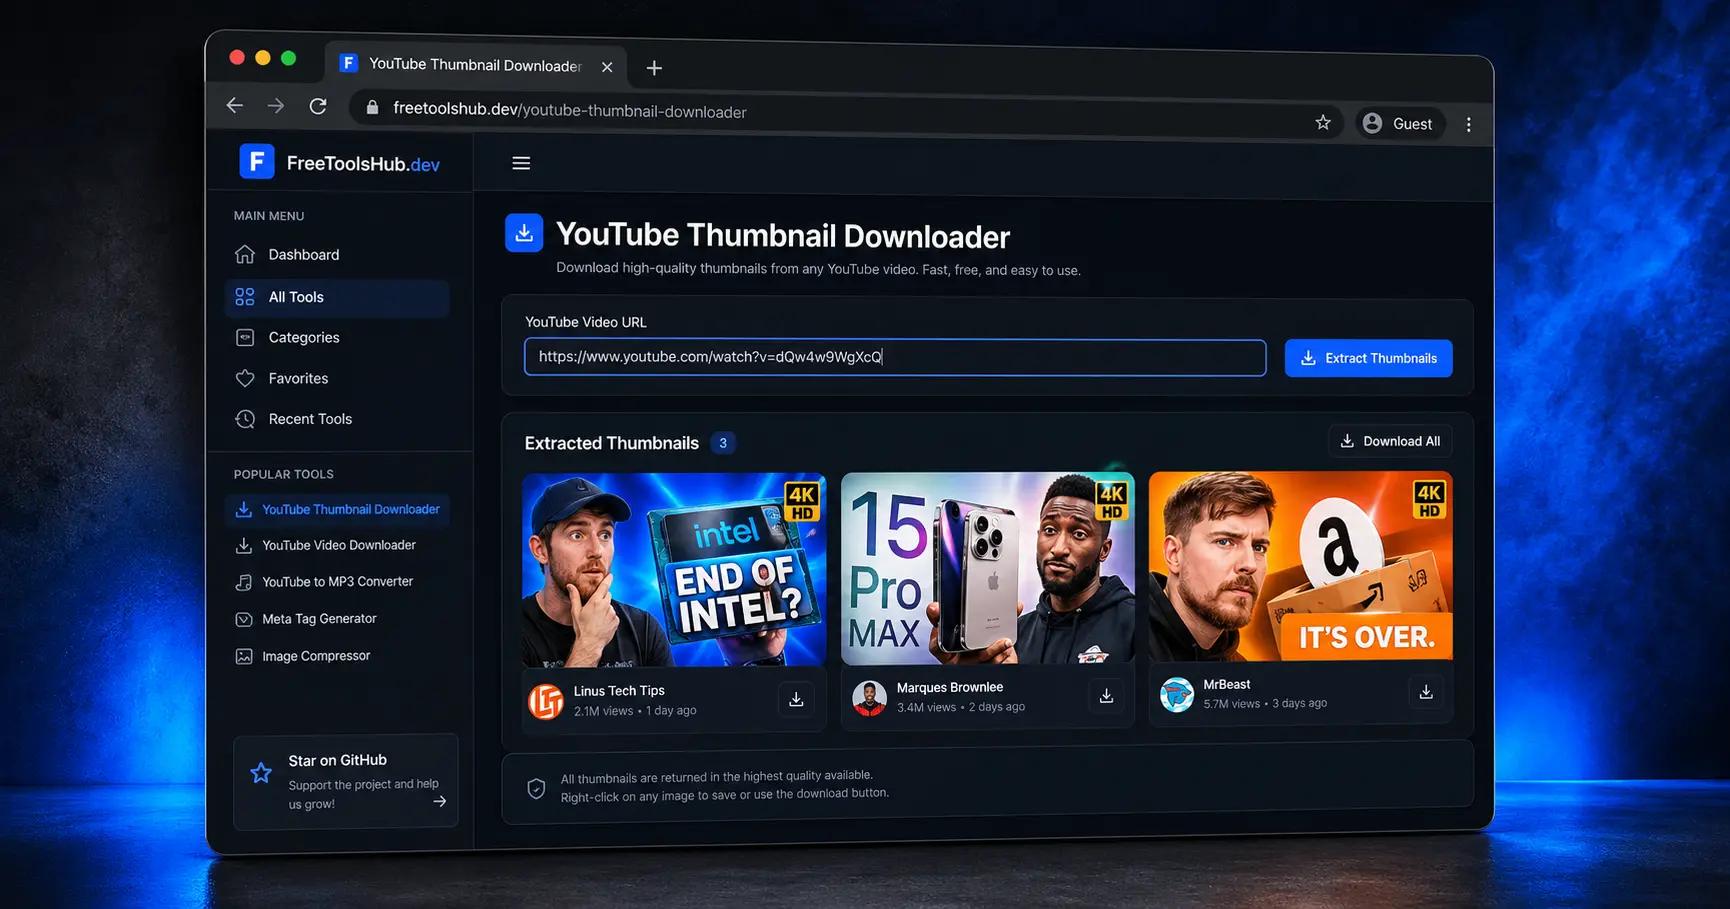Bookmark this page with the star icon

[1323, 122]
